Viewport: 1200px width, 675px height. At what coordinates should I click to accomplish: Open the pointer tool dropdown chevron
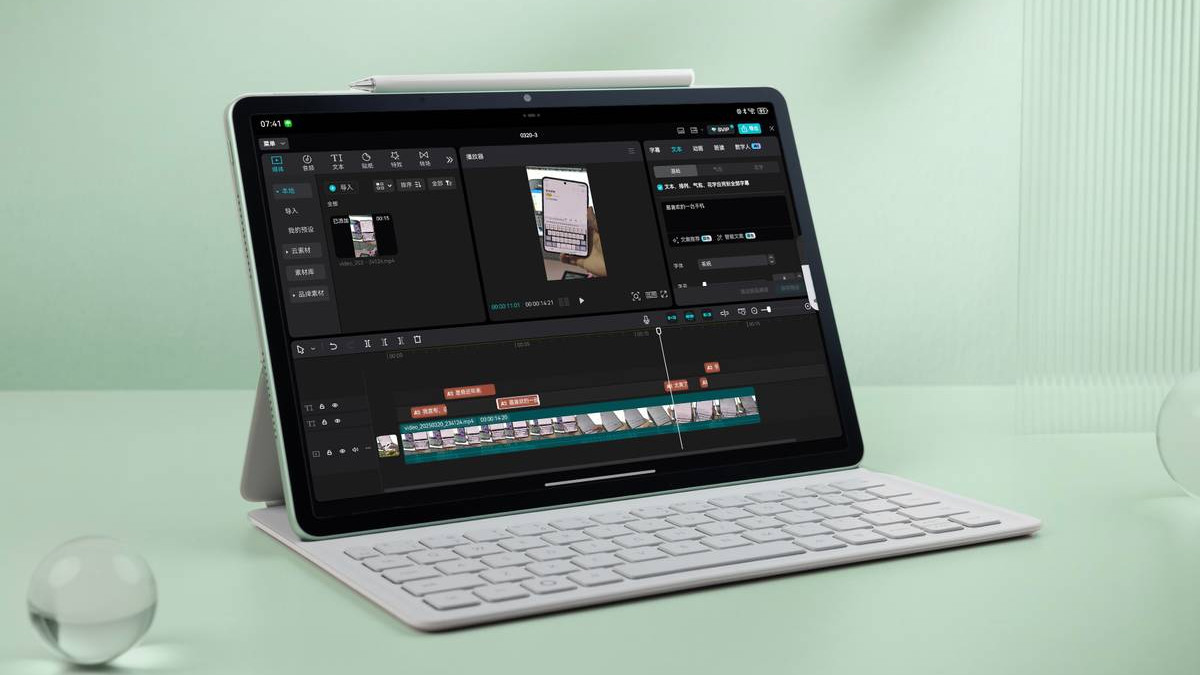tap(312, 348)
